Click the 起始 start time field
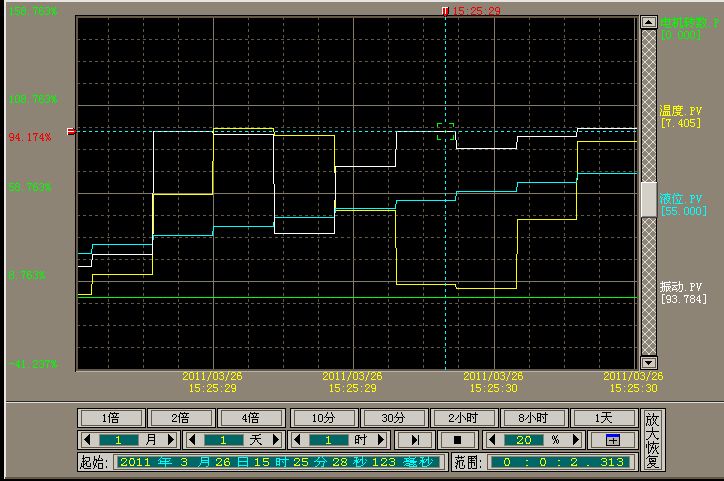This screenshot has height=481, width=724. (281, 462)
